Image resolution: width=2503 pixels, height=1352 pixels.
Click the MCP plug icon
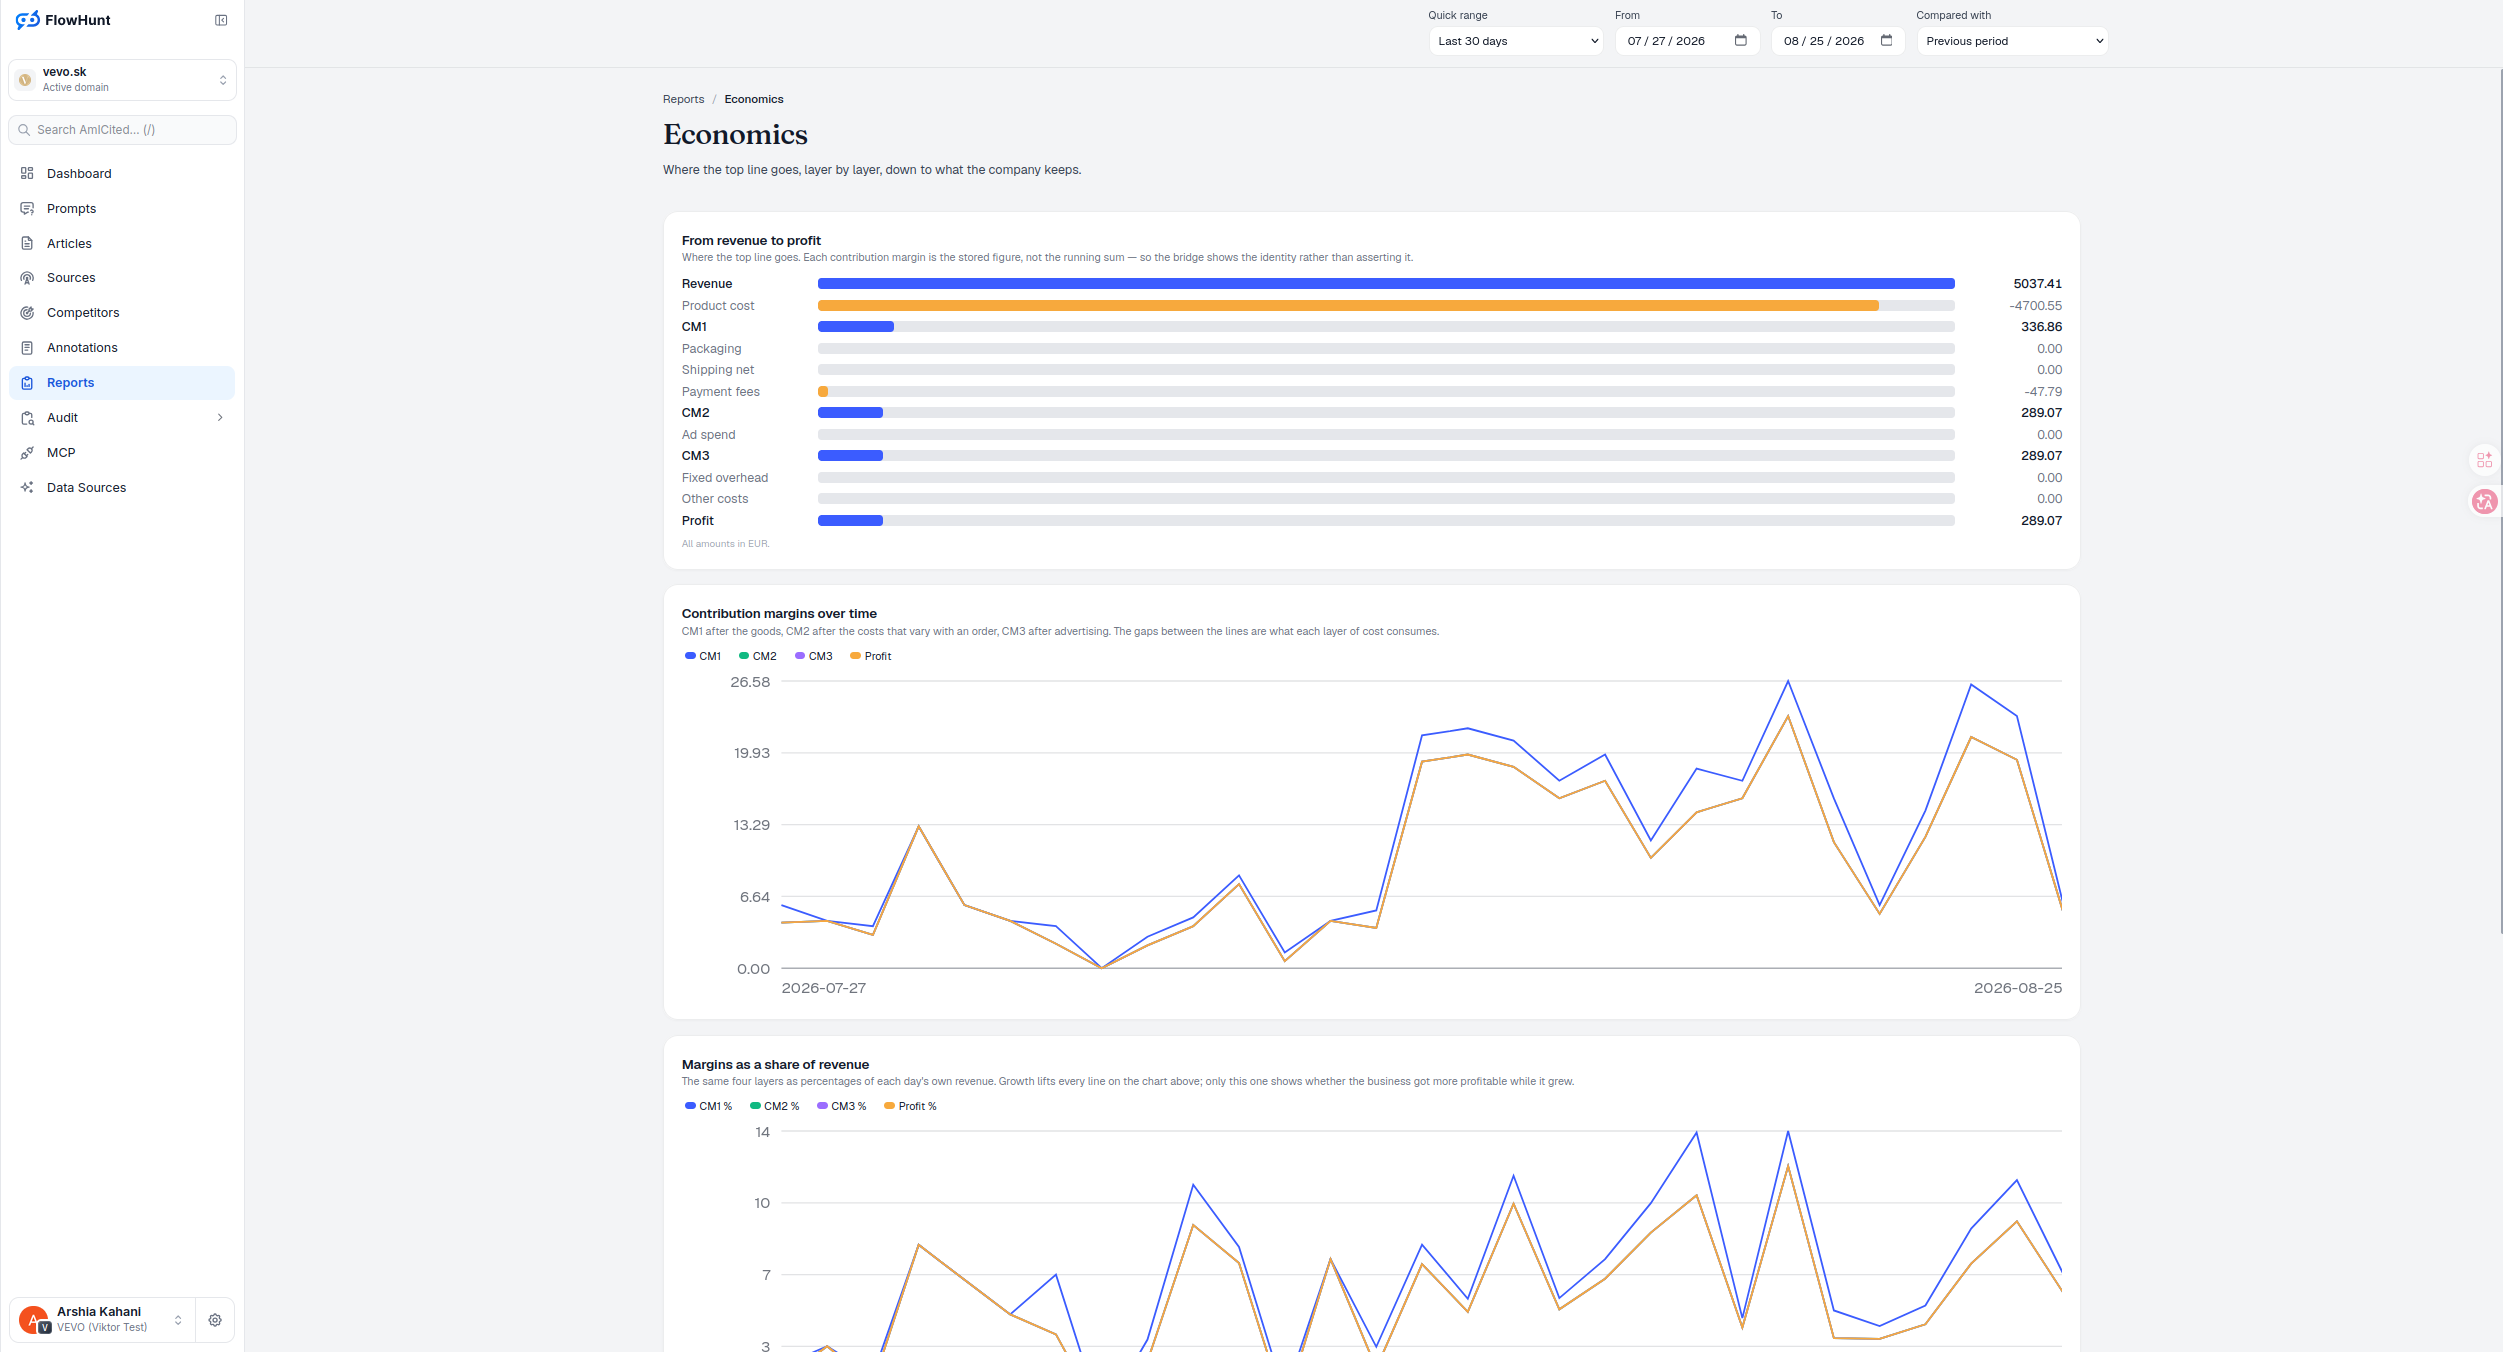[27, 453]
